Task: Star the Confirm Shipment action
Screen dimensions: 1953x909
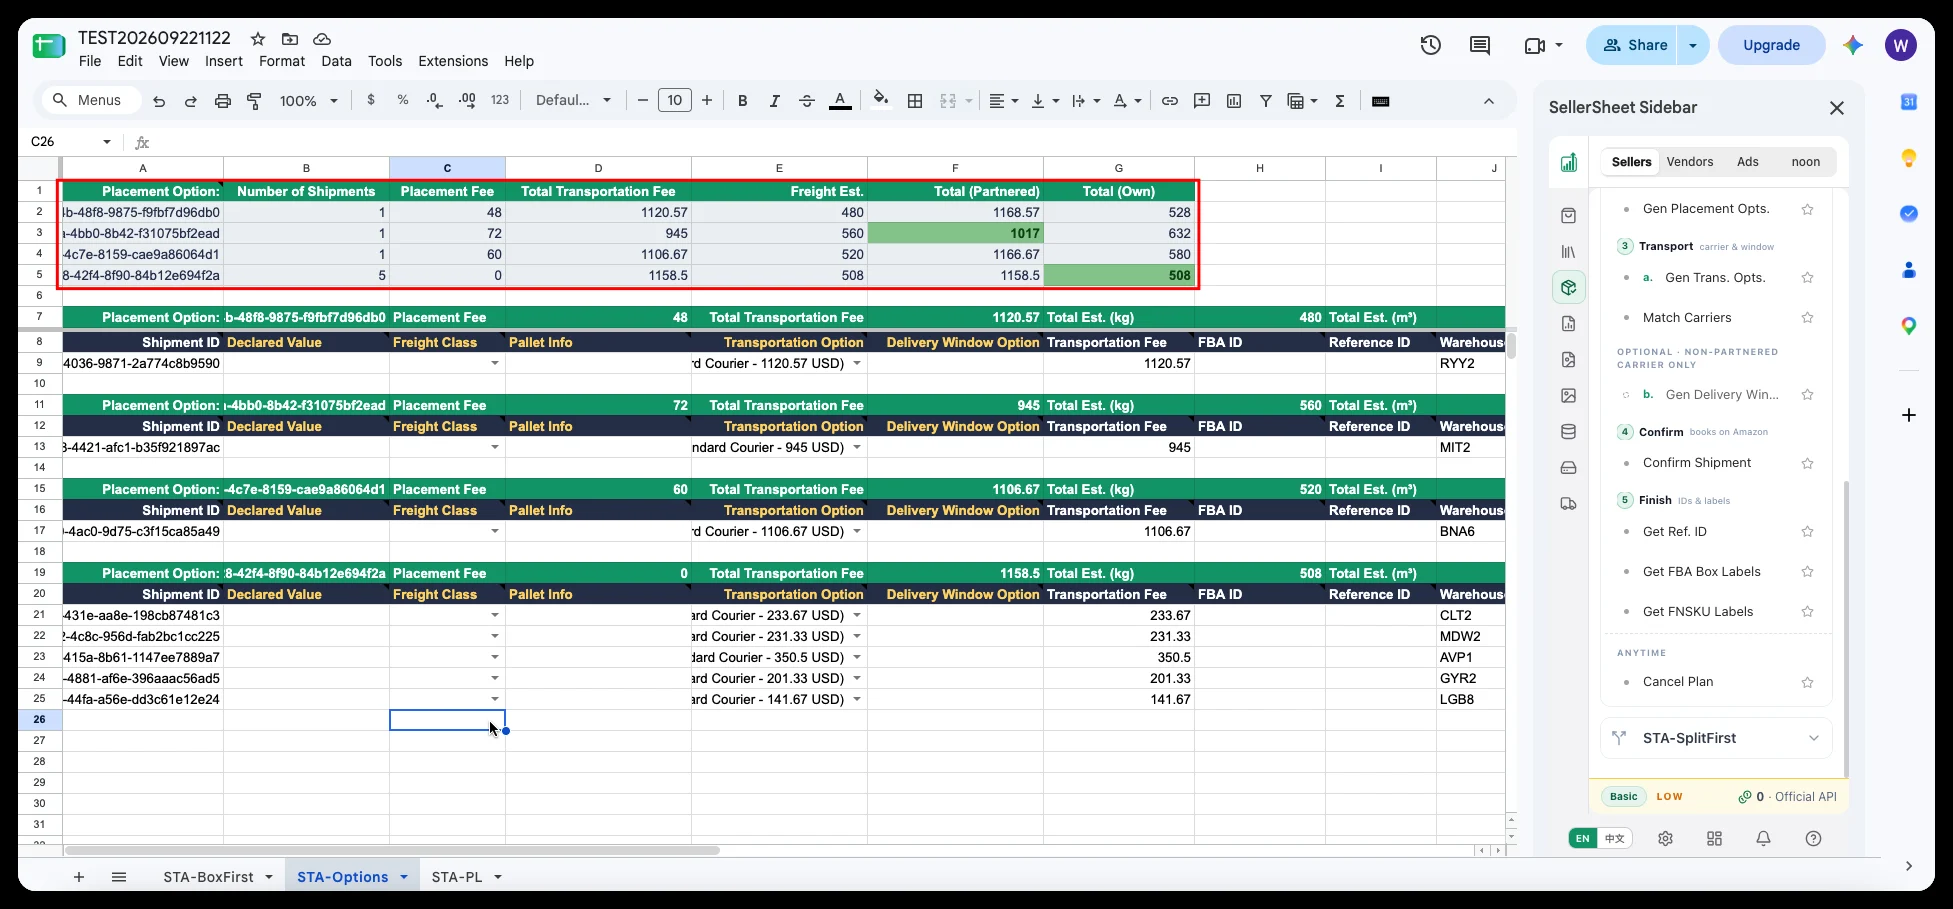Action: point(1807,463)
